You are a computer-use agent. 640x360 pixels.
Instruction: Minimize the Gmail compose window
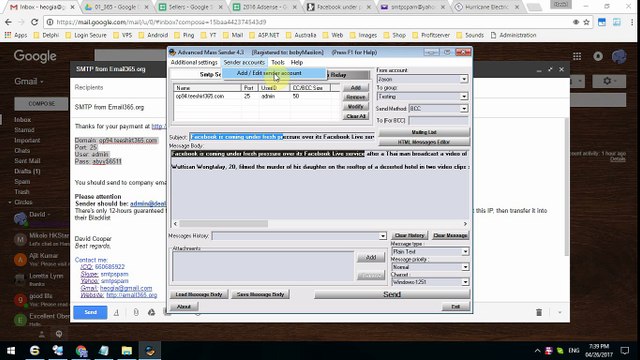point(539,69)
